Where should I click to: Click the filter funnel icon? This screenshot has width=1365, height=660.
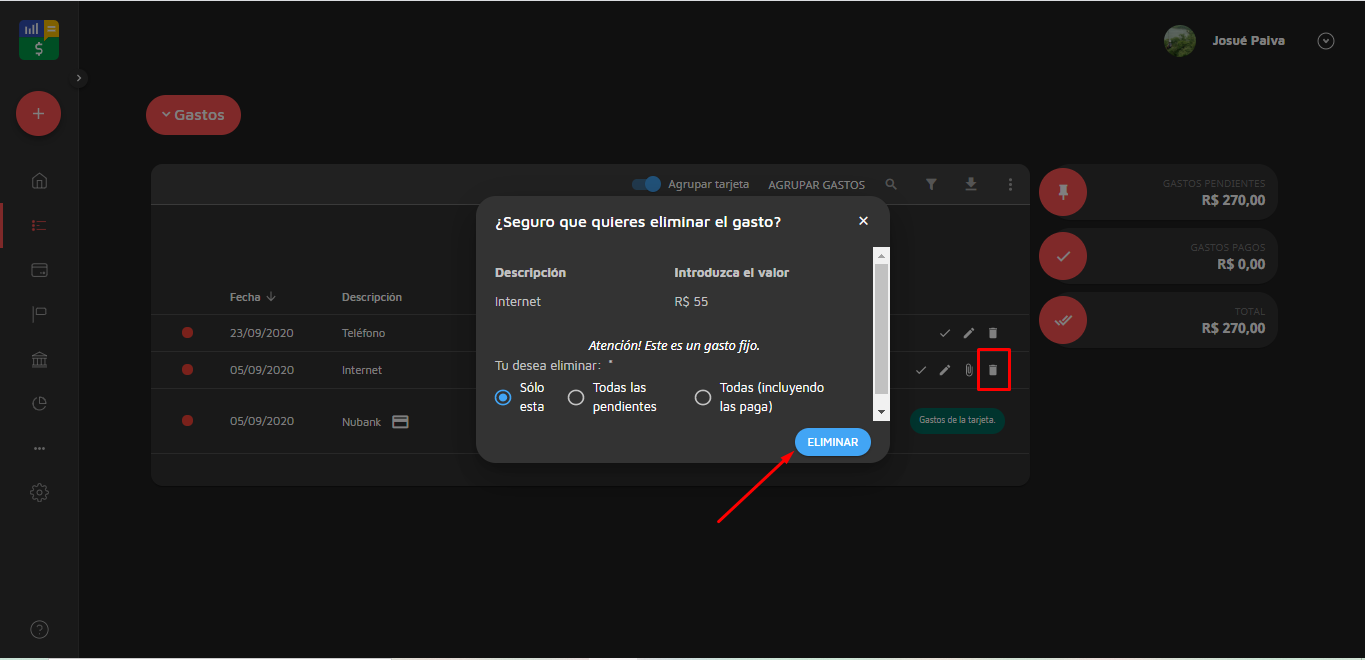pos(931,185)
